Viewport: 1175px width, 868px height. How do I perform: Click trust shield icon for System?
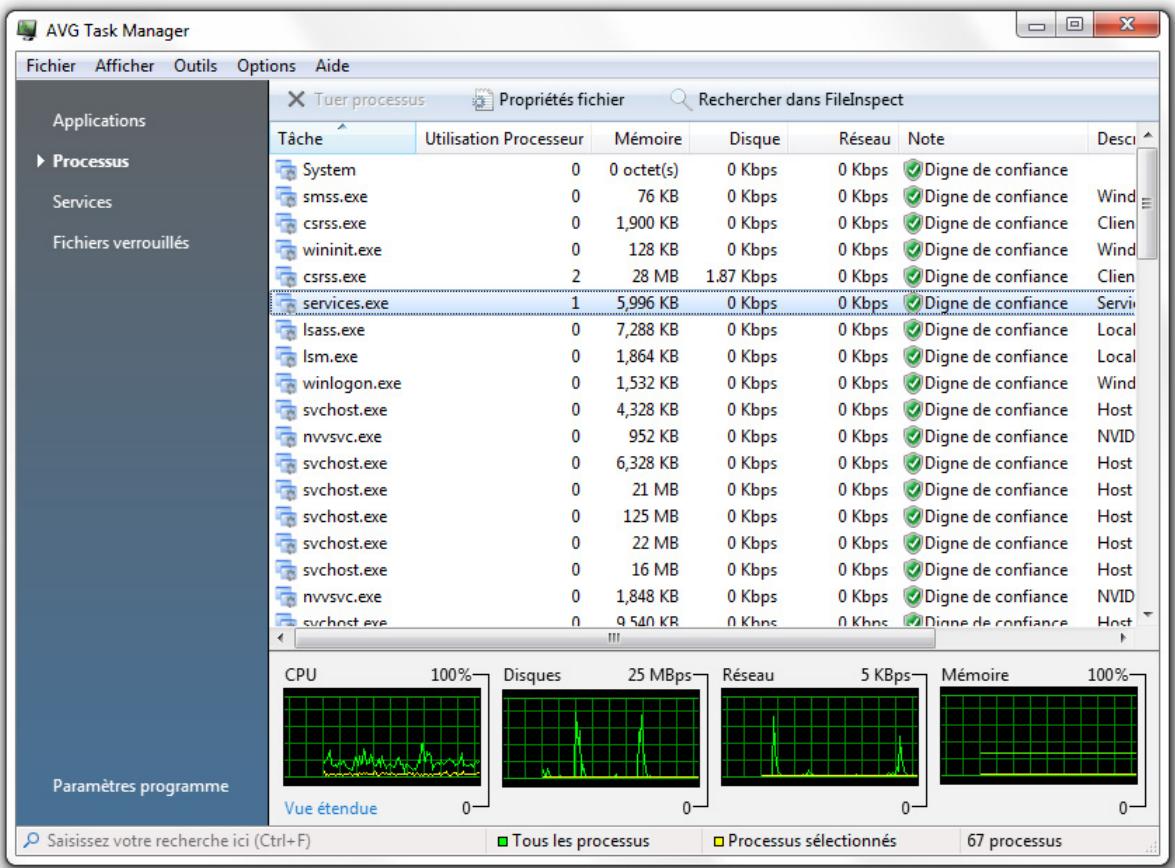coord(913,170)
